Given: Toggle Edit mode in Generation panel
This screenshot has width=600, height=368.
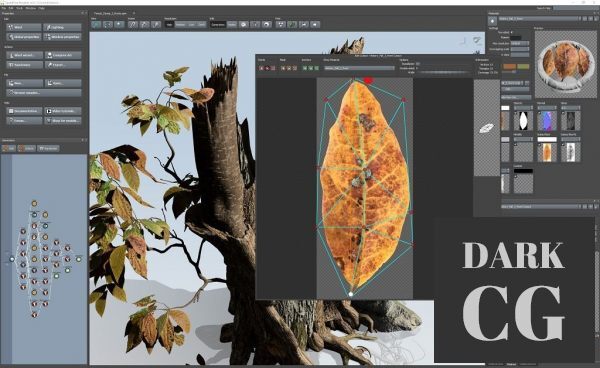Looking at the screenshot, I should [x=8, y=148].
